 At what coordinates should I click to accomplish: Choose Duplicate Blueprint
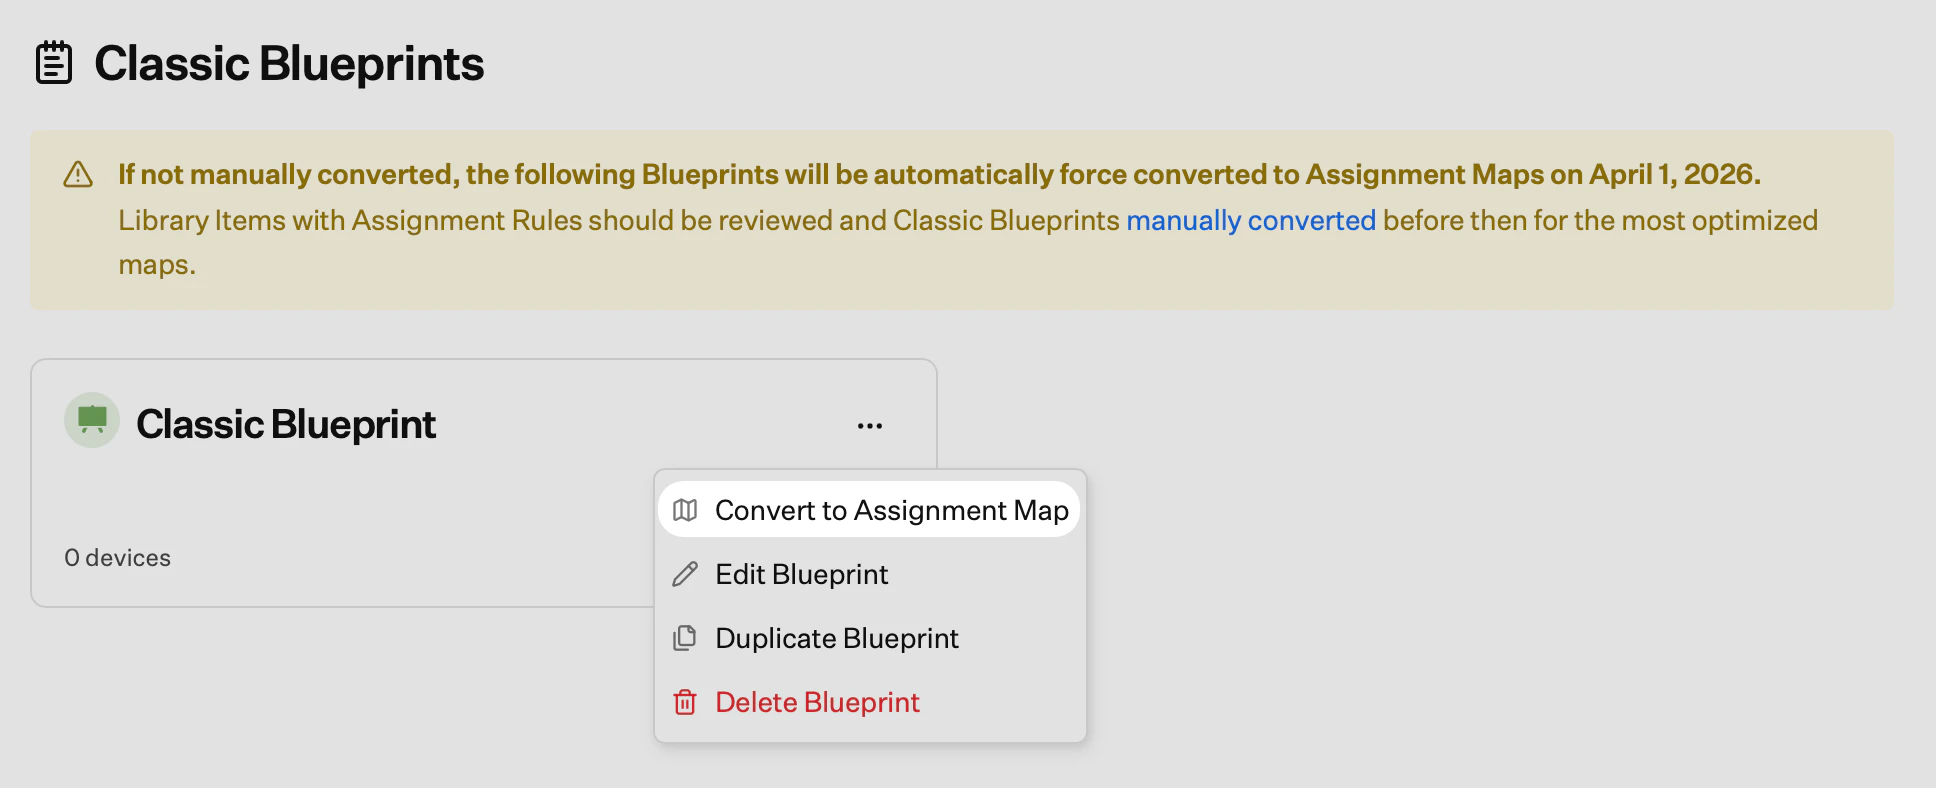click(x=836, y=638)
